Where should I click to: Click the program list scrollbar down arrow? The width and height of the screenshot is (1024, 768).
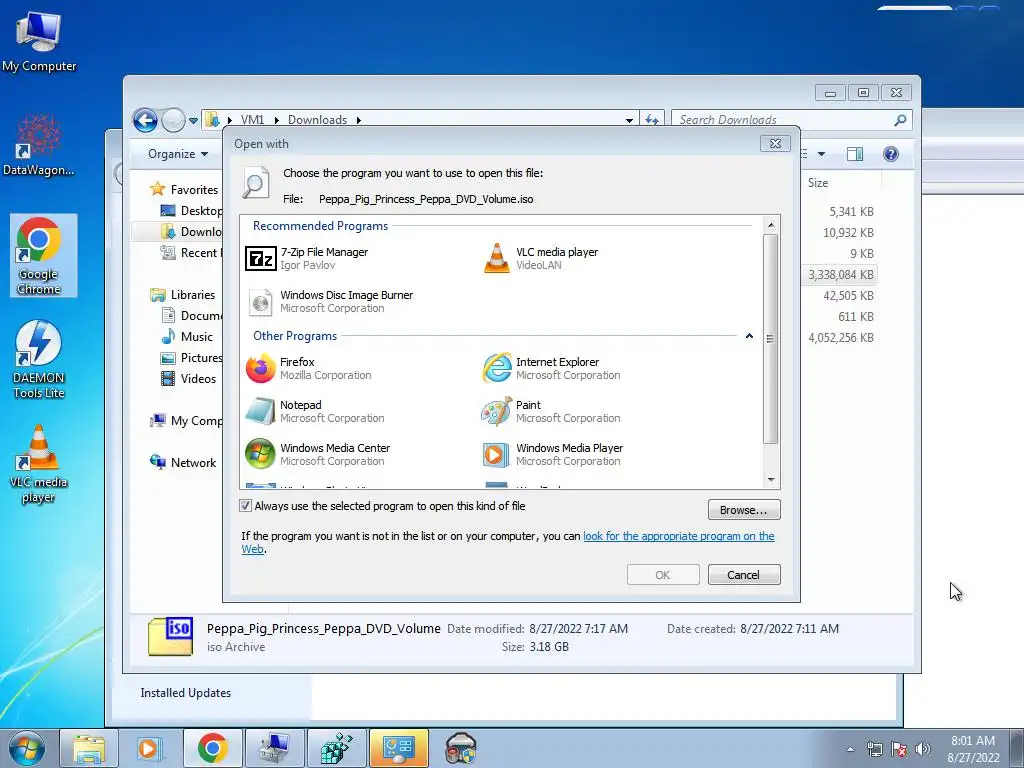click(x=771, y=480)
